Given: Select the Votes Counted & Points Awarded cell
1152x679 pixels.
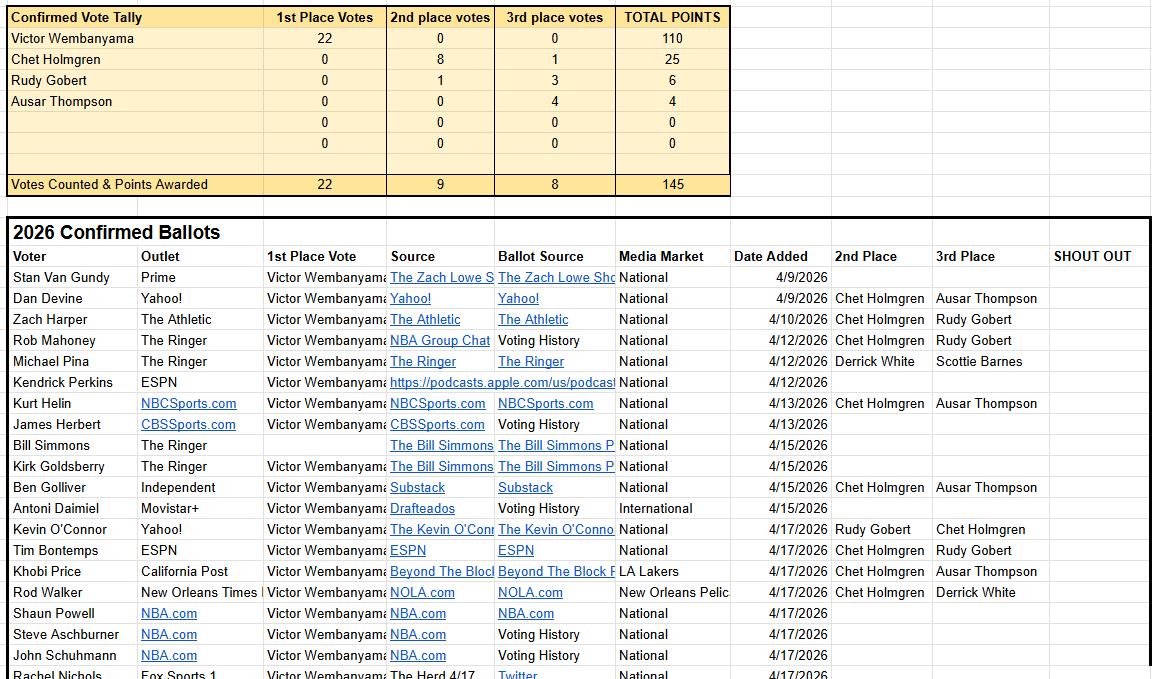Looking at the screenshot, I should (x=135, y=184).
